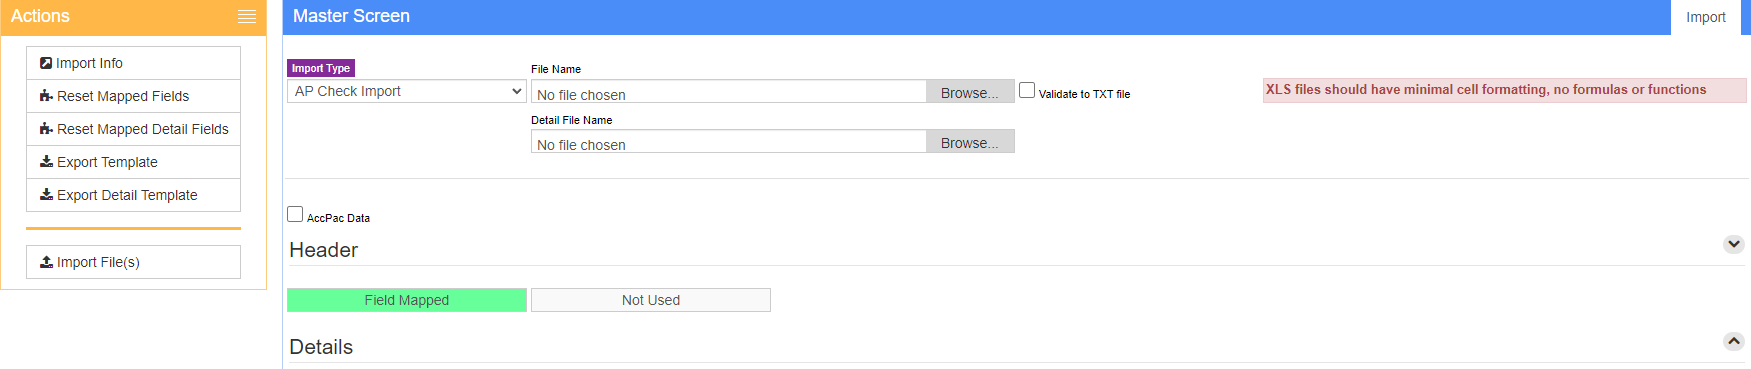Screen dimensions: 1751x369
Task: Click the green Field Mapped legend
Action: click(x=407, y=300)
